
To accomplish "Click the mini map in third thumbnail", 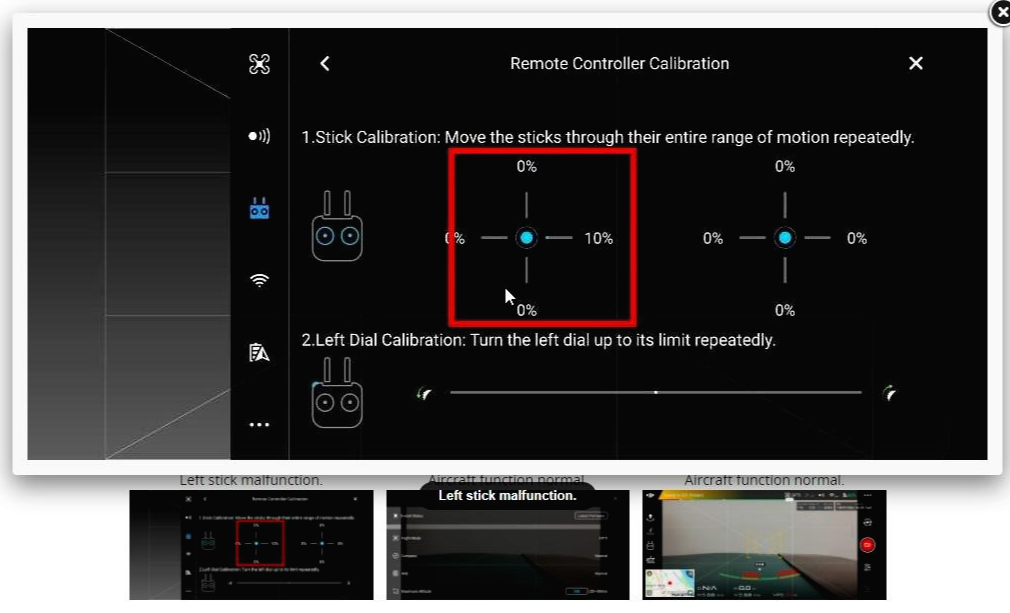I will click(671, 583).
